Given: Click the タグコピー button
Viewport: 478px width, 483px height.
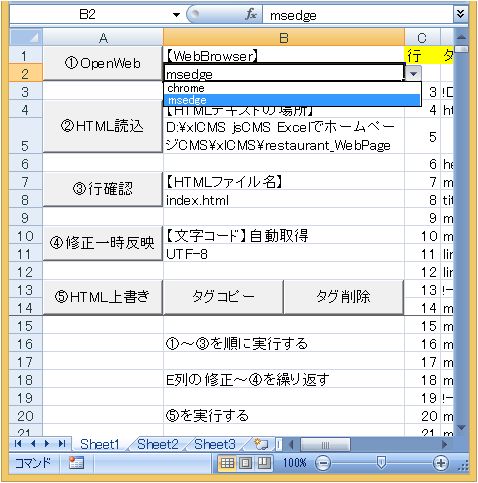Looking at the screenshot, I should pos(223,297).
